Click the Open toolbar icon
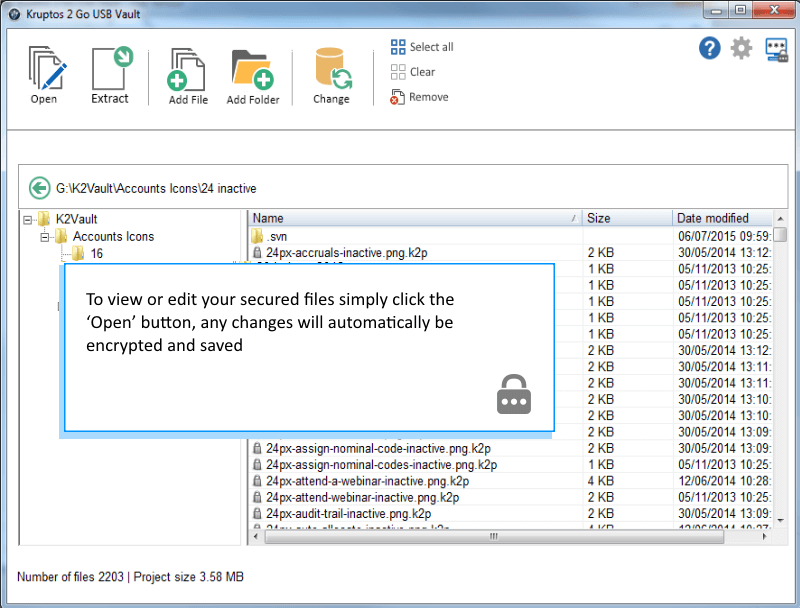Image resolution: width=800 pixels, height=608 pixels. pos(45,71)
